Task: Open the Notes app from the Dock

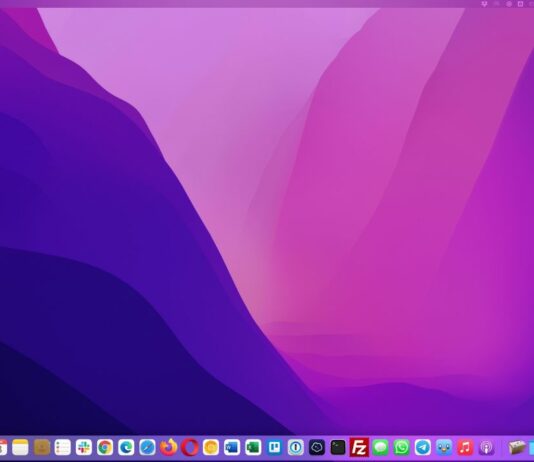Action: point(20,447)
